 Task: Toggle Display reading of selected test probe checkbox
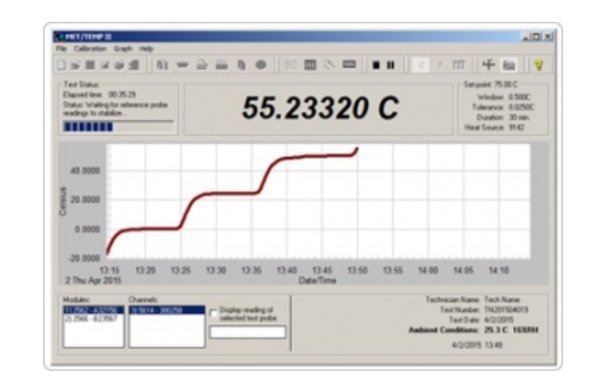[214, 314]
